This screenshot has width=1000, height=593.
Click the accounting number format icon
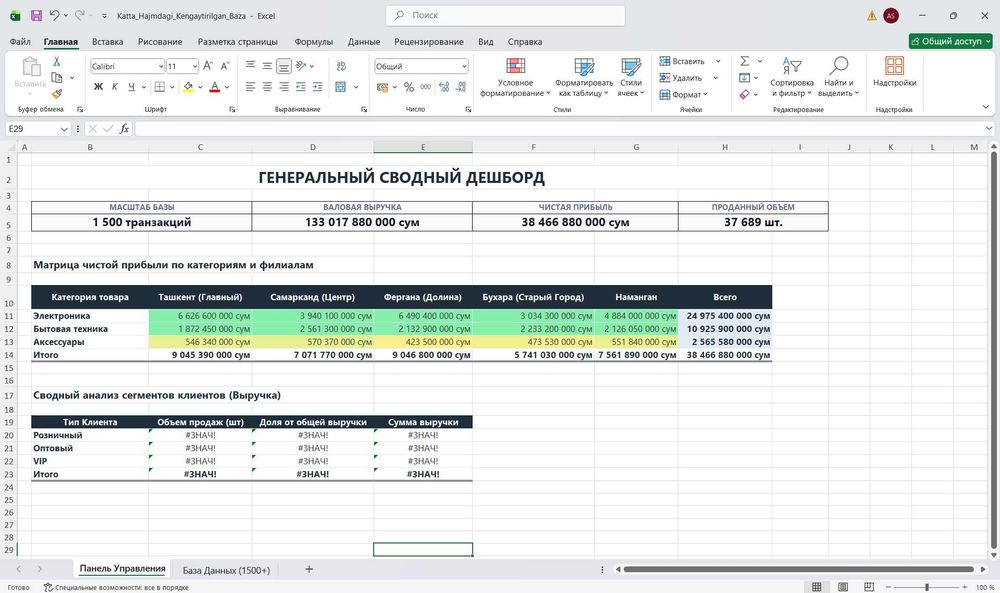(383, 87)
